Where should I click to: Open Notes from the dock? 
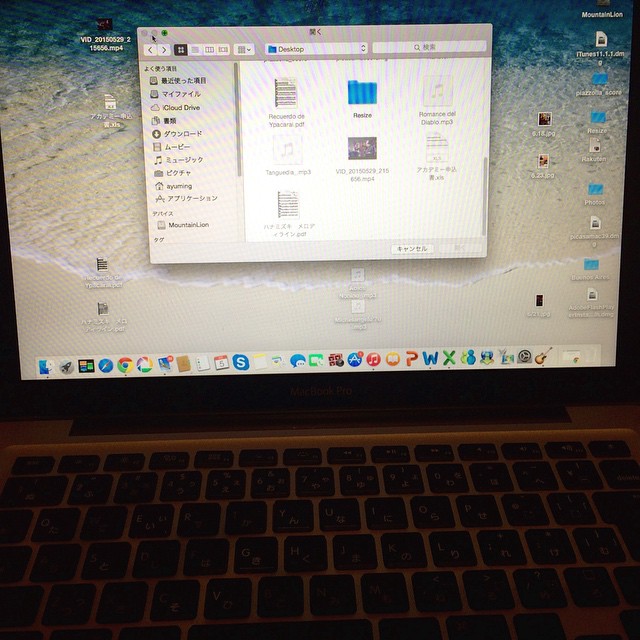260,362
